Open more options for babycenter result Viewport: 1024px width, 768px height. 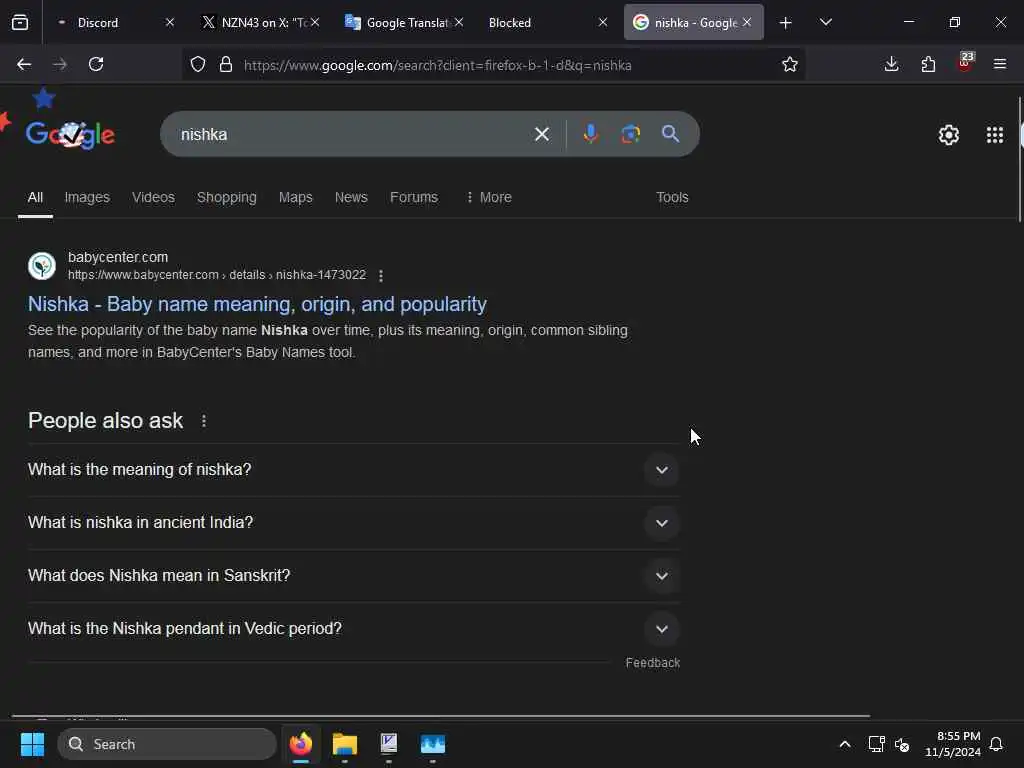pyautogui.click(x=381, y=276)
